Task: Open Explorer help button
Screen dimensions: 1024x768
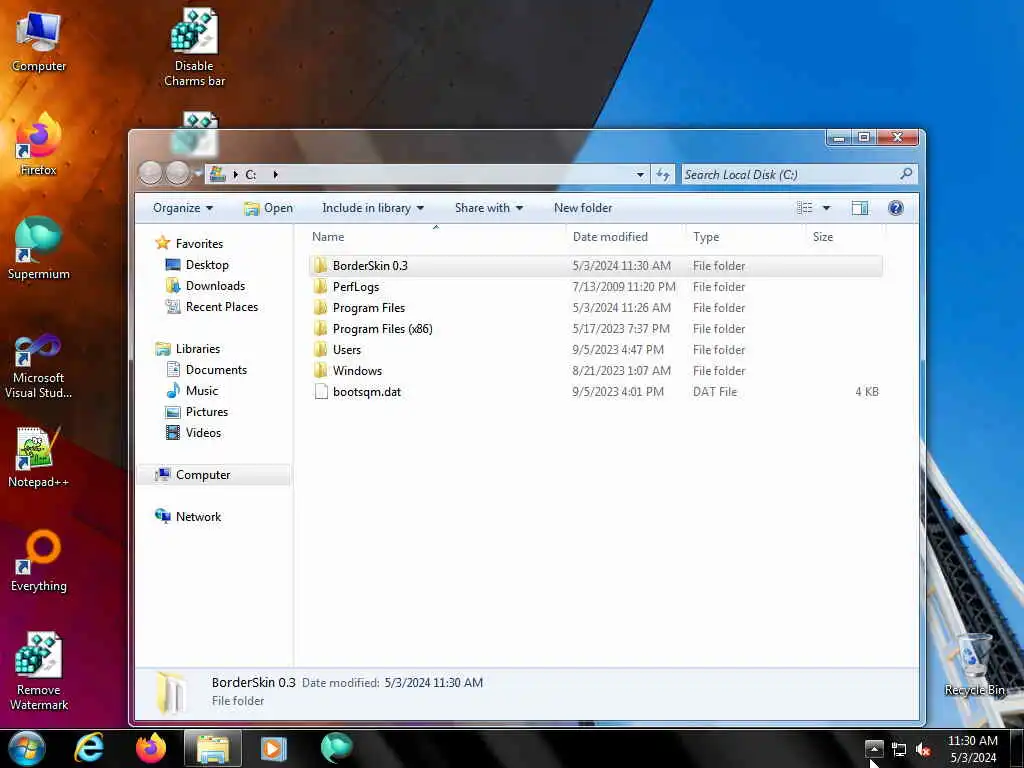Action: (x=895, y=208)
